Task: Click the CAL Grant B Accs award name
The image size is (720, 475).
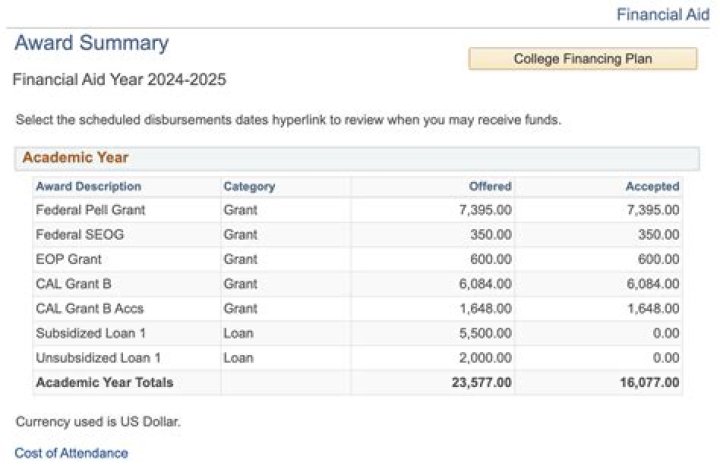Action: (x=90, y=309)
